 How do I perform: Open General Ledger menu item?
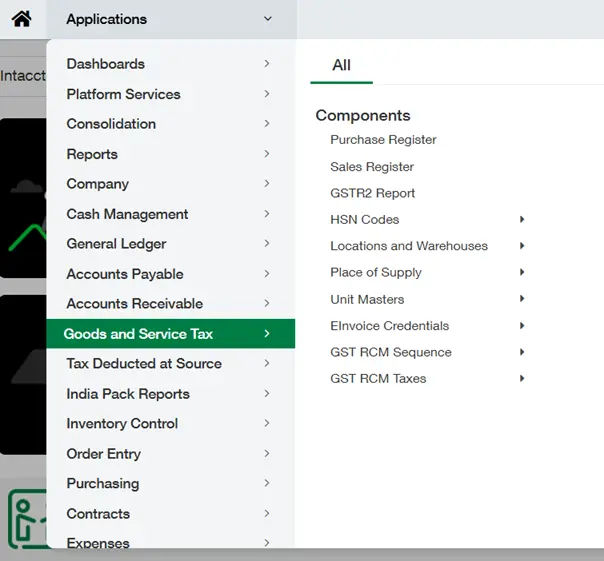116,244
